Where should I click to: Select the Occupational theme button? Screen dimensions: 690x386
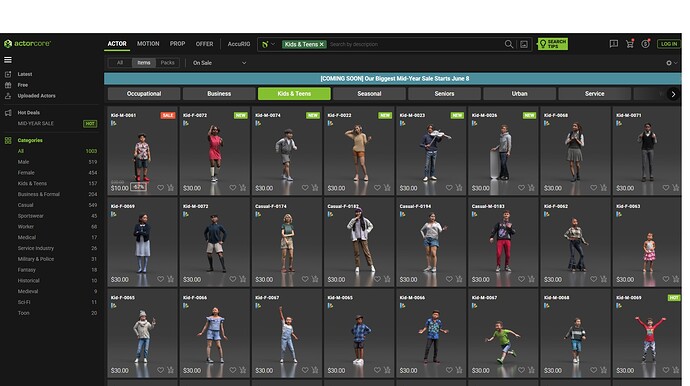pyautogui.click(x=144, y=94)
